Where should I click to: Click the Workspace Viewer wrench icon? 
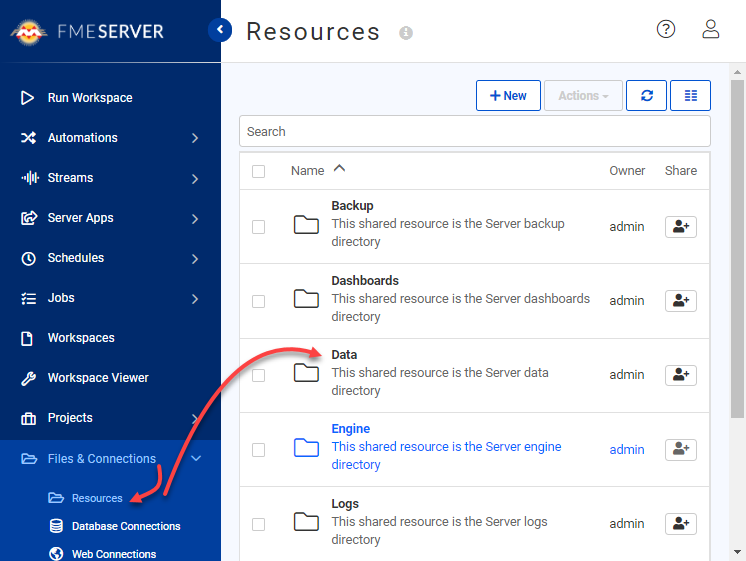(28, 378)
